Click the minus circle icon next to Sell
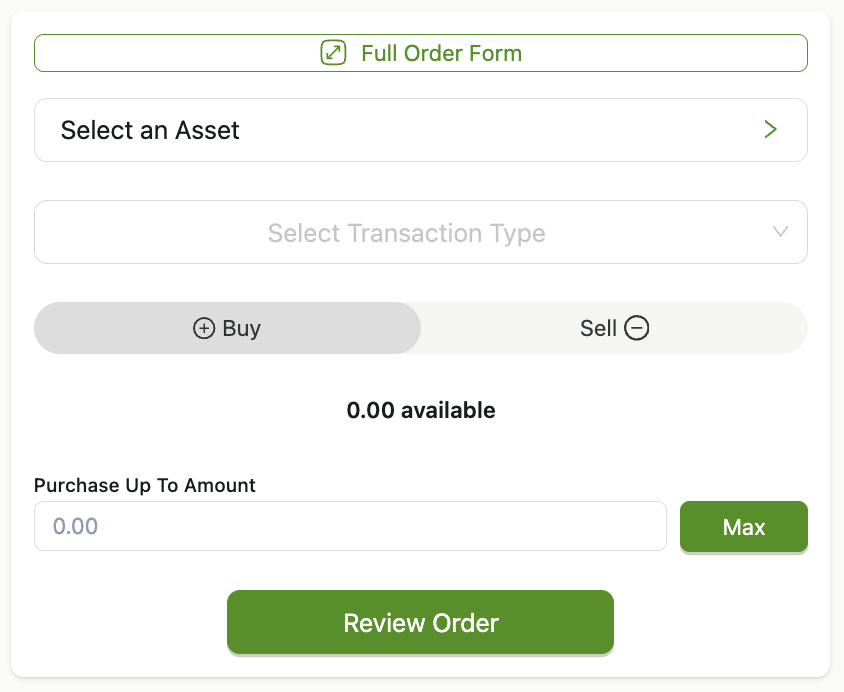The width and height of the screenshot is (844, 692). coord(637,328)
